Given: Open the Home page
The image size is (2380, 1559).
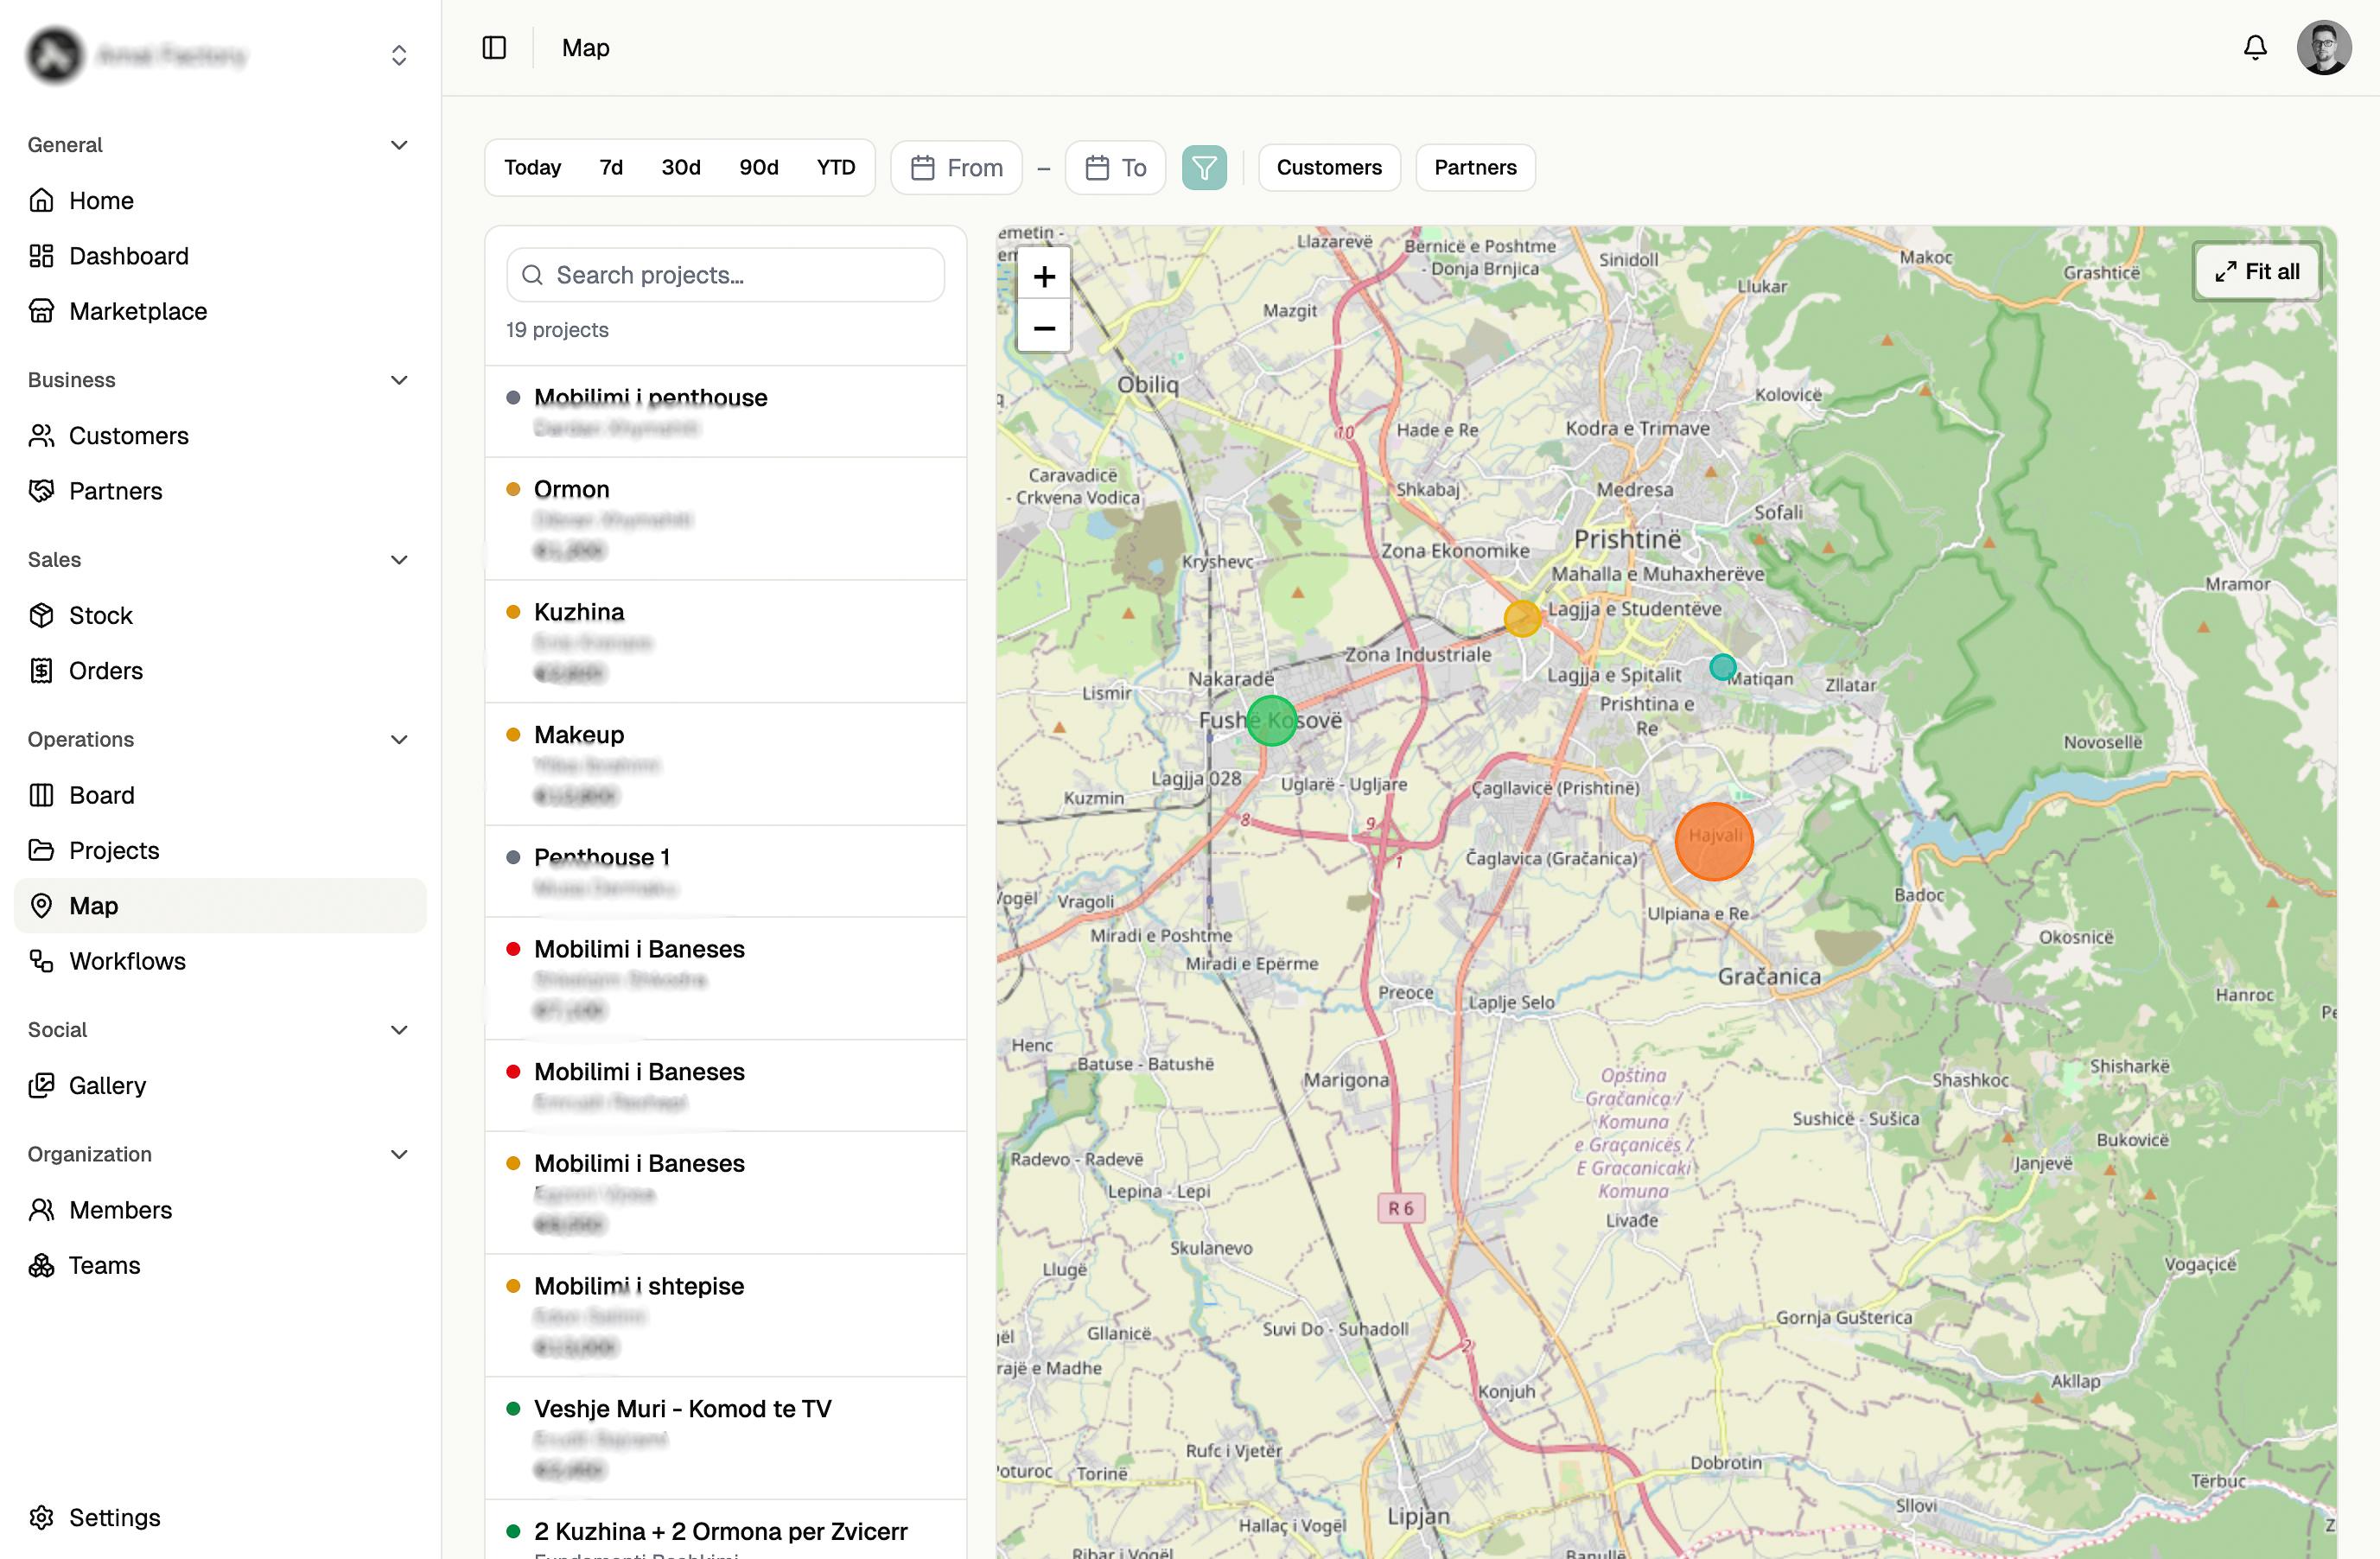Looking at the screenshot, I should tap(220, 200).
